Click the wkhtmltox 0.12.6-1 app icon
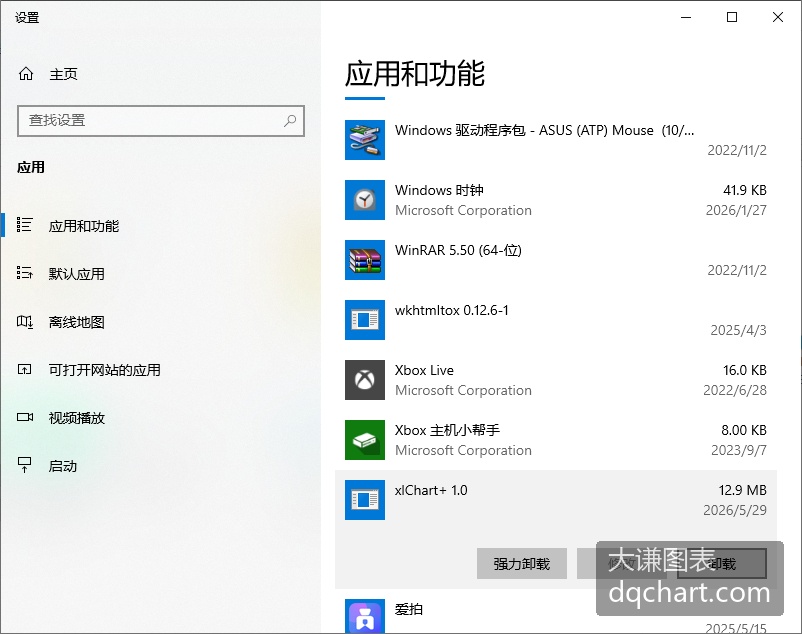This screenshot has width=802, height=634. [365, 320]
